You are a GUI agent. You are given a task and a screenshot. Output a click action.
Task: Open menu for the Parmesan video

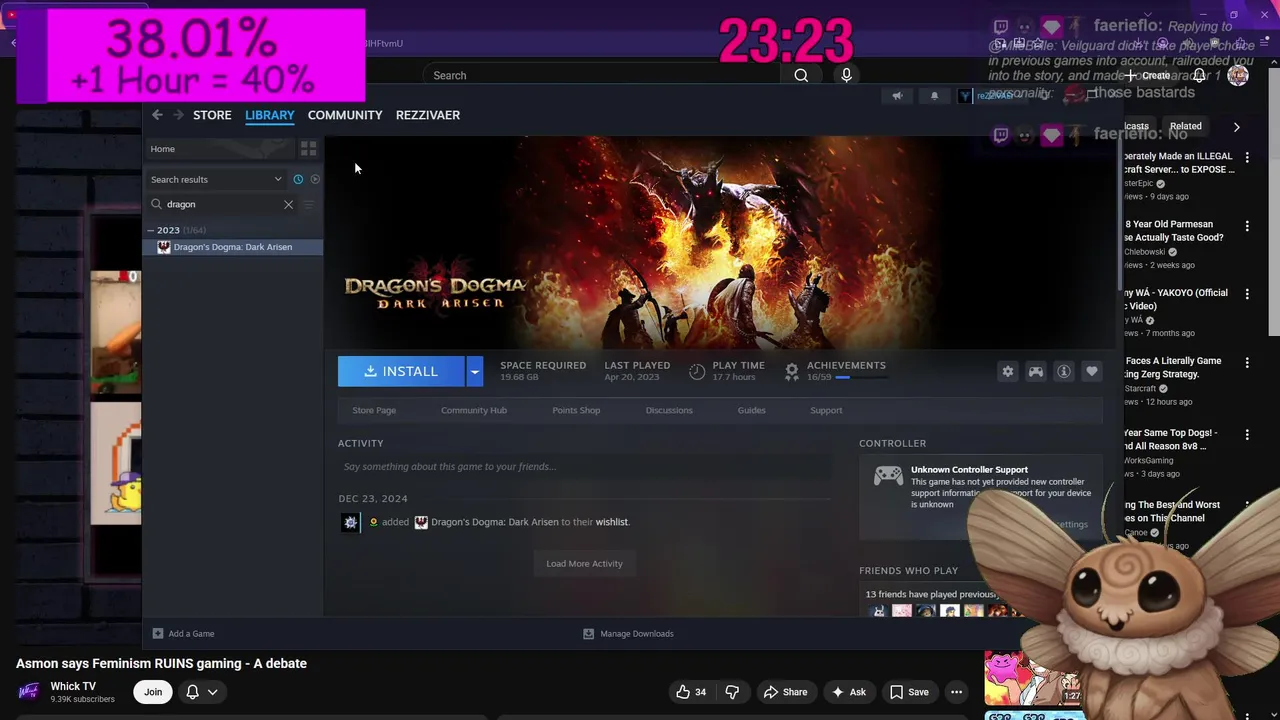point(1247,226)
